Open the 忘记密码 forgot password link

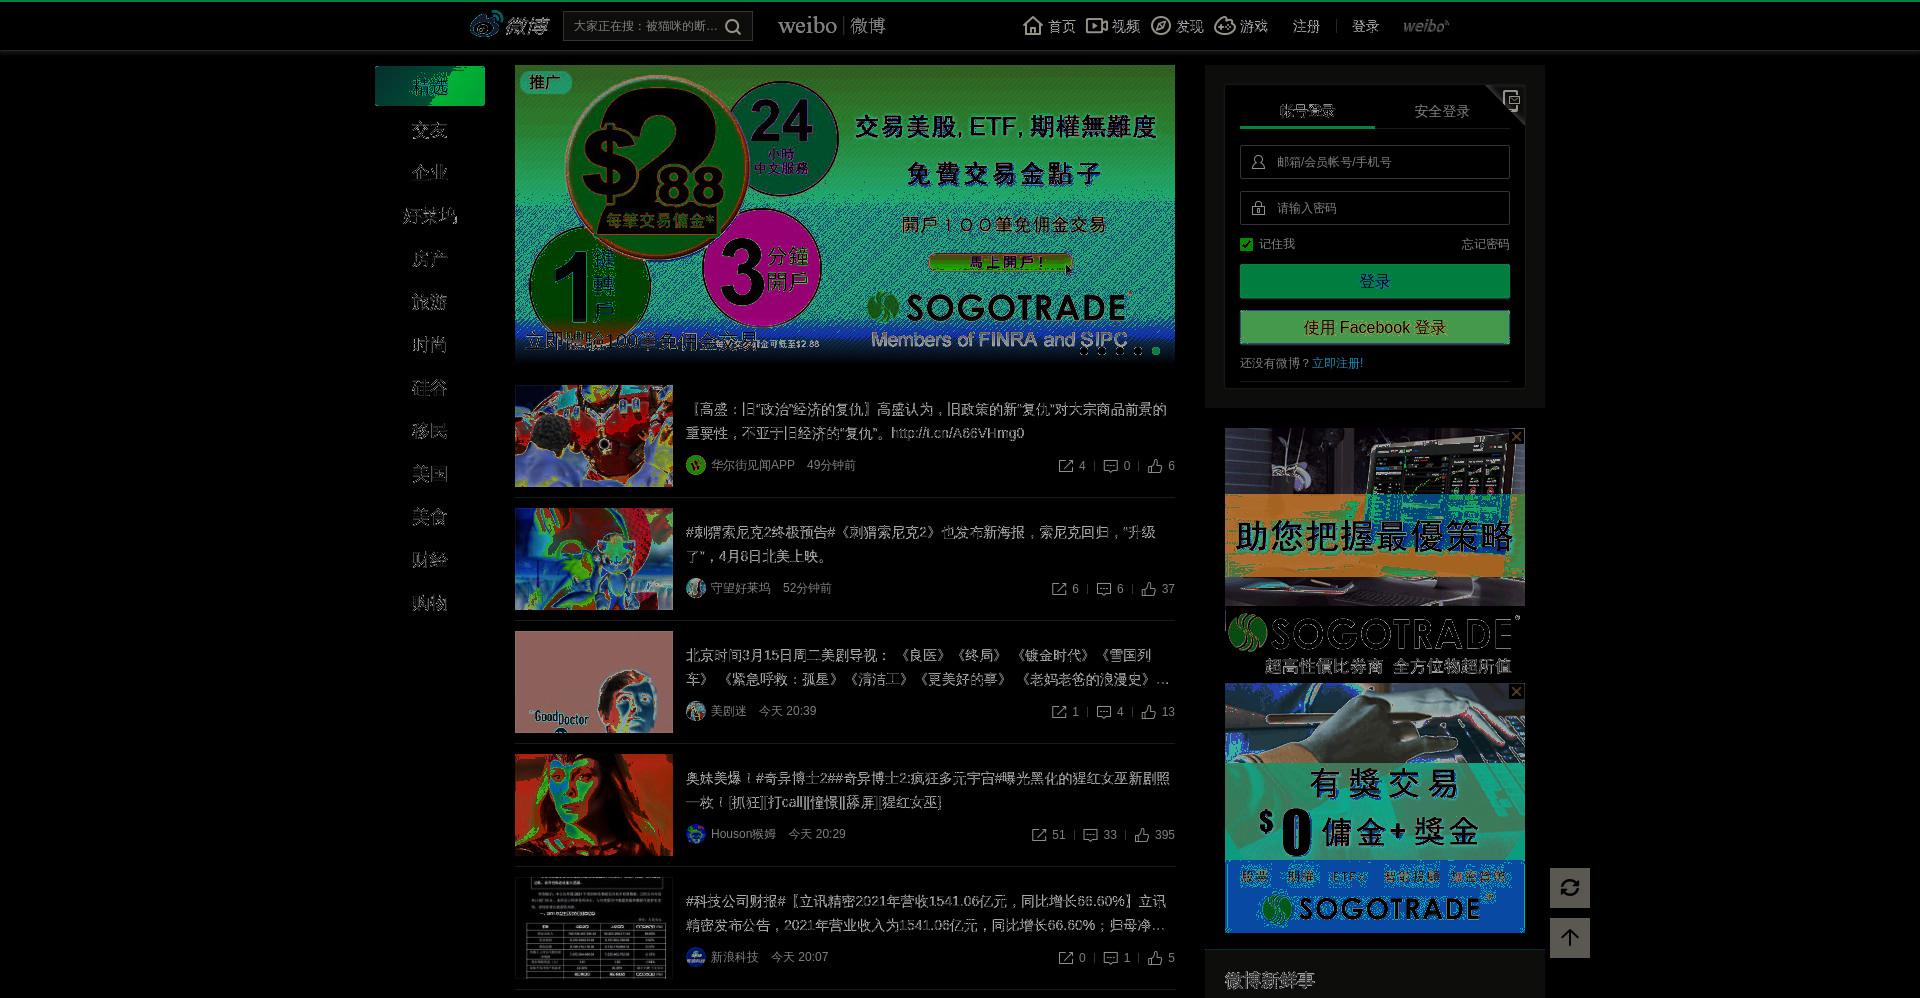(1485, 244)
